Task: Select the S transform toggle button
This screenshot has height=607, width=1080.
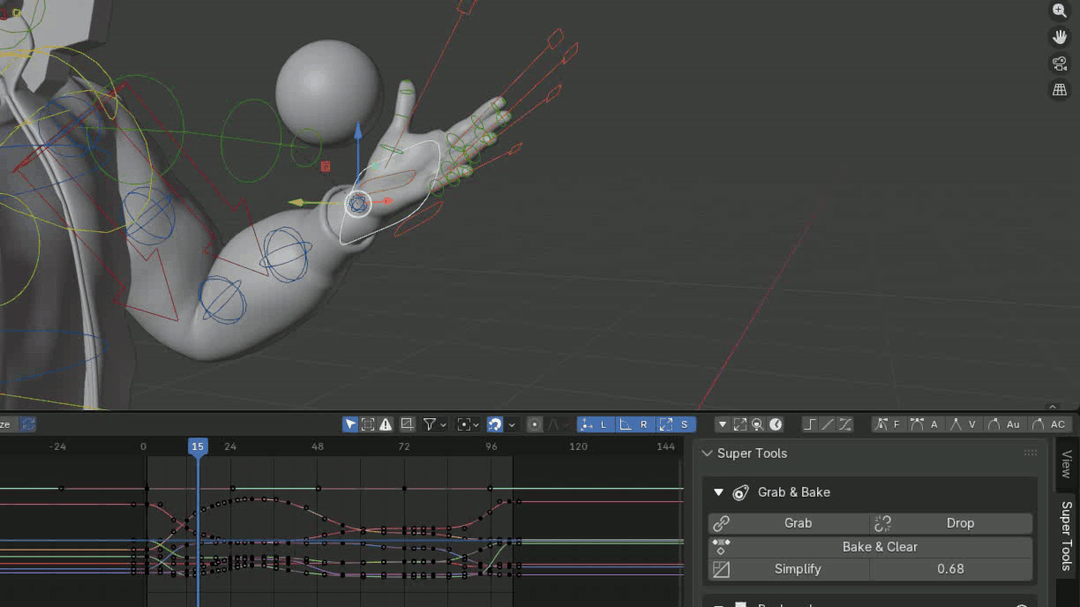Action: (674, 424)
